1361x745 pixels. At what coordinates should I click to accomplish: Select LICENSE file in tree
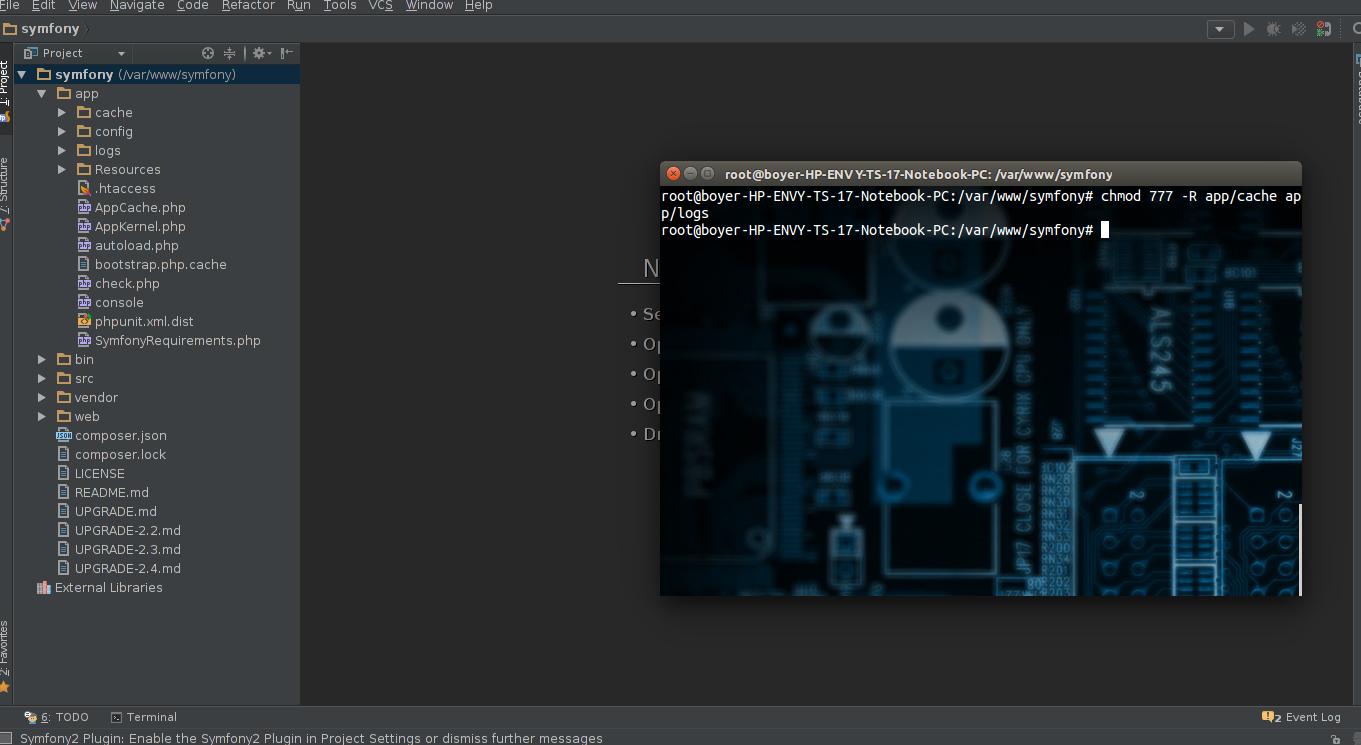tap(99, 473)
